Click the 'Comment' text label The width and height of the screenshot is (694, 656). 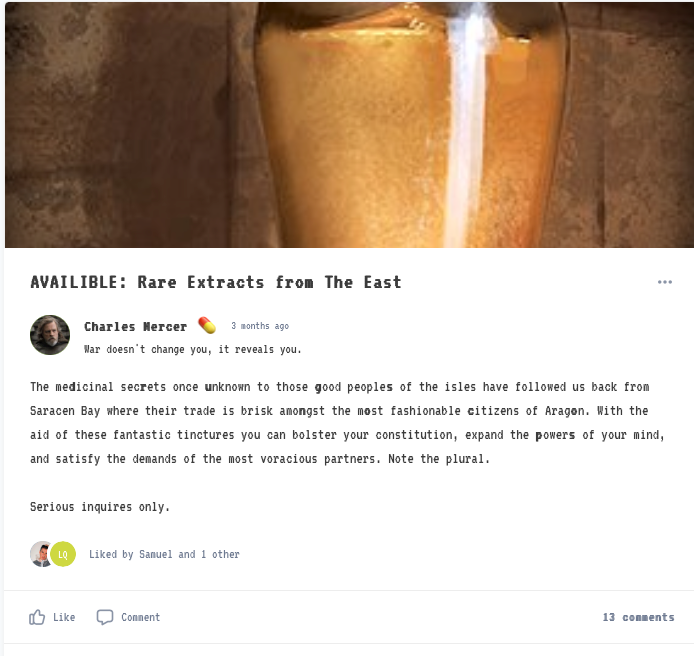coord(141,617)
